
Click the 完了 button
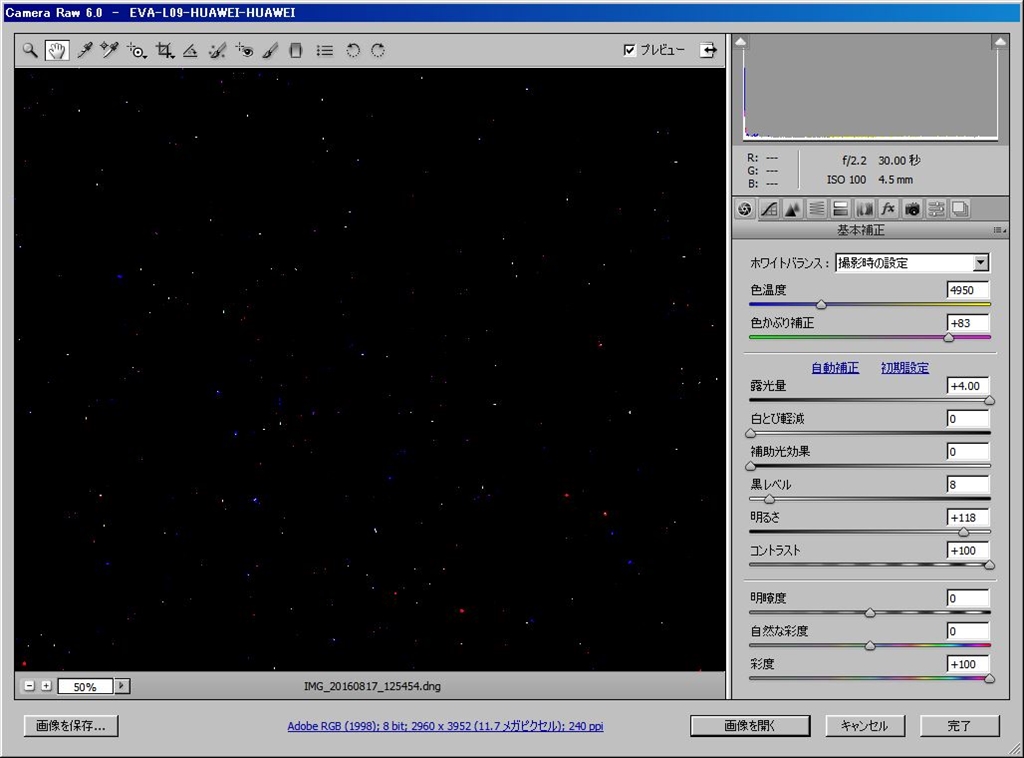(x=959, y=725)
